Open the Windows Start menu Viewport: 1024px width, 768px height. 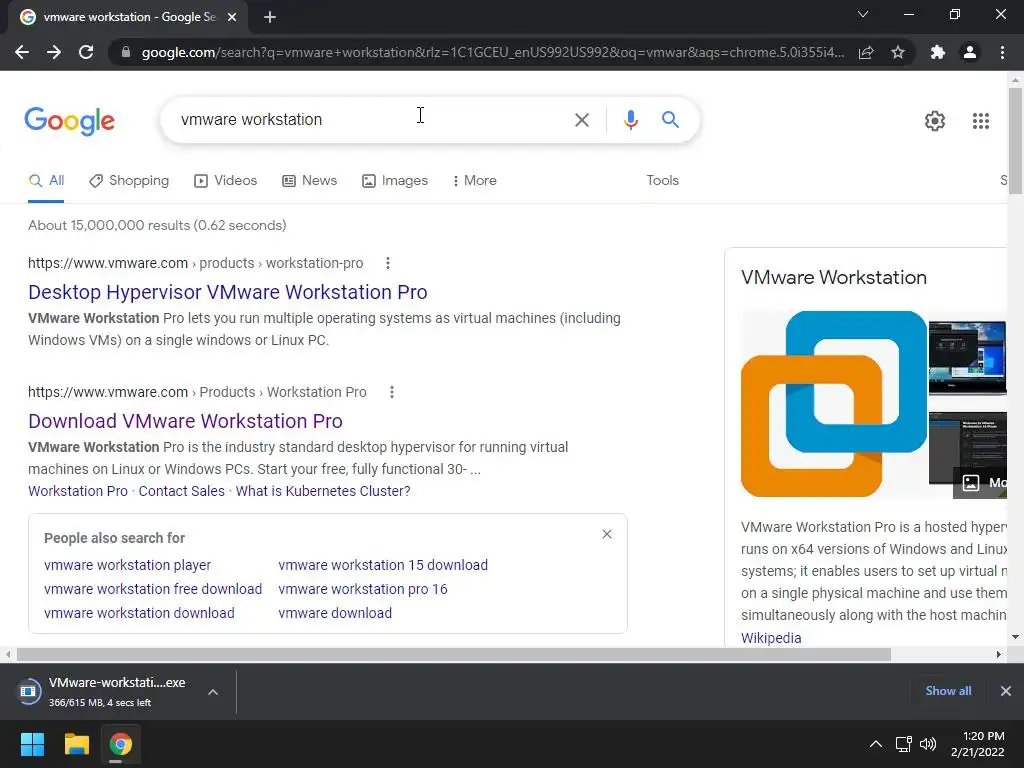tap(32, 744)
